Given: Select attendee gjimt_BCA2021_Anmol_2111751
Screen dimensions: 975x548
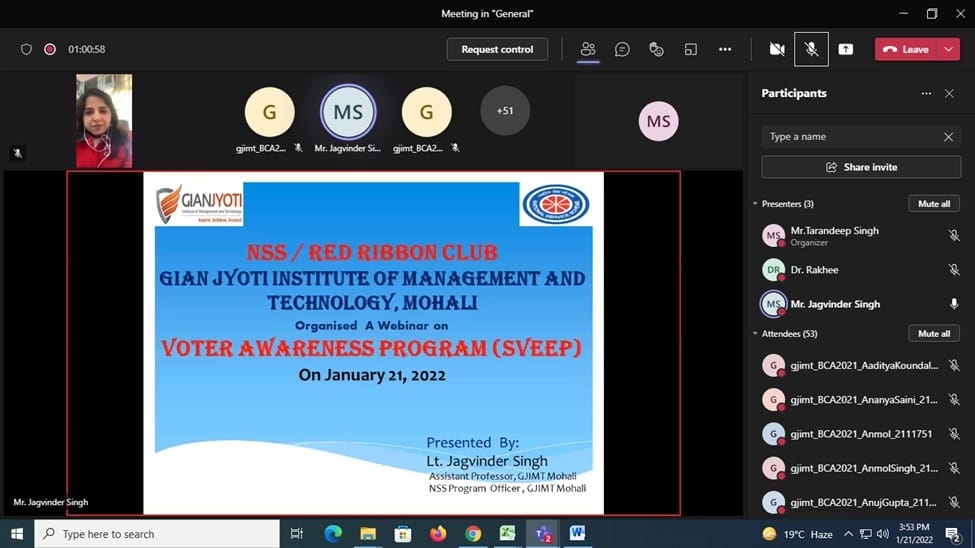Looking at the screenshot, I should tap(860, 434).
